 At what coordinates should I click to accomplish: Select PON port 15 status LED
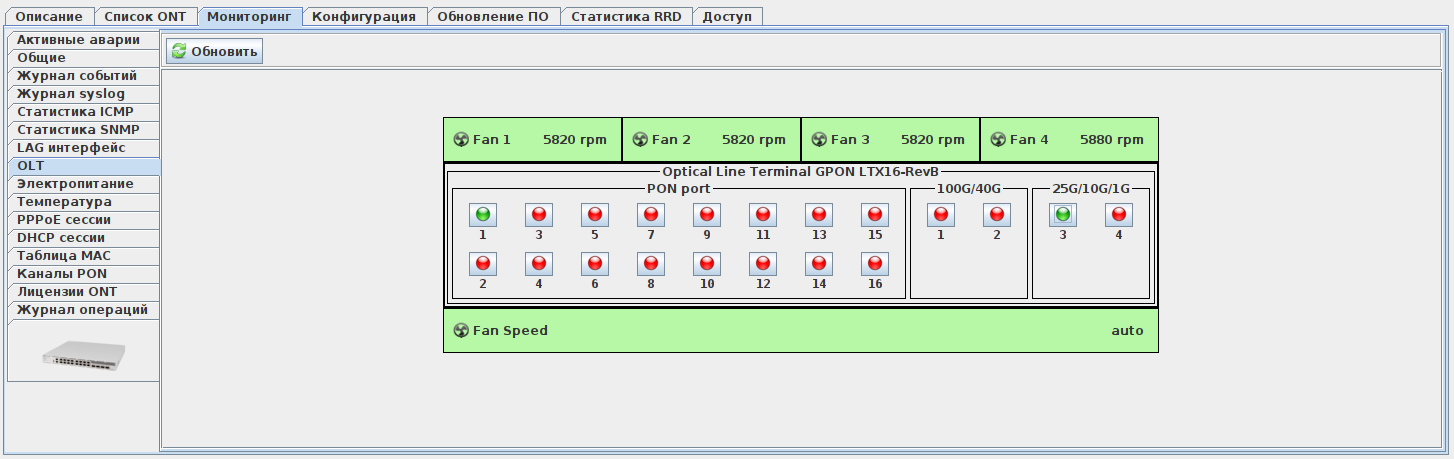point(875,214)
